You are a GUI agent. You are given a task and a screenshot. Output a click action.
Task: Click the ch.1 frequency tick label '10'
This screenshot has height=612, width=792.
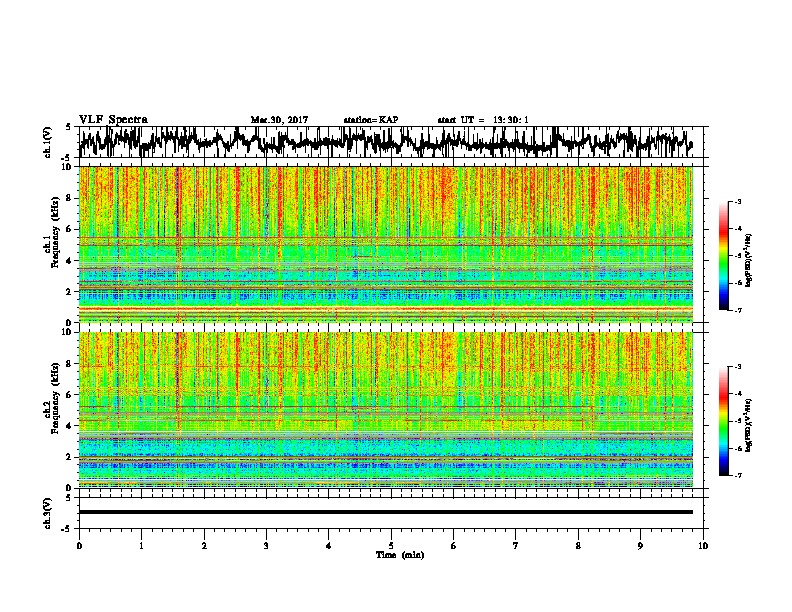pos(68,167)
